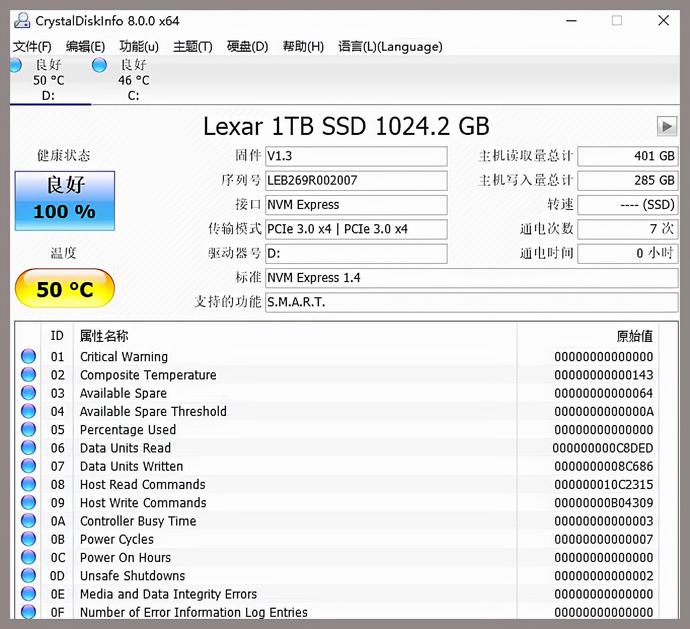The width and height of the screenshot is (690, 629).
Task: Click status icon of Media and Data Integrity Errors
Action: click(29, 594)
